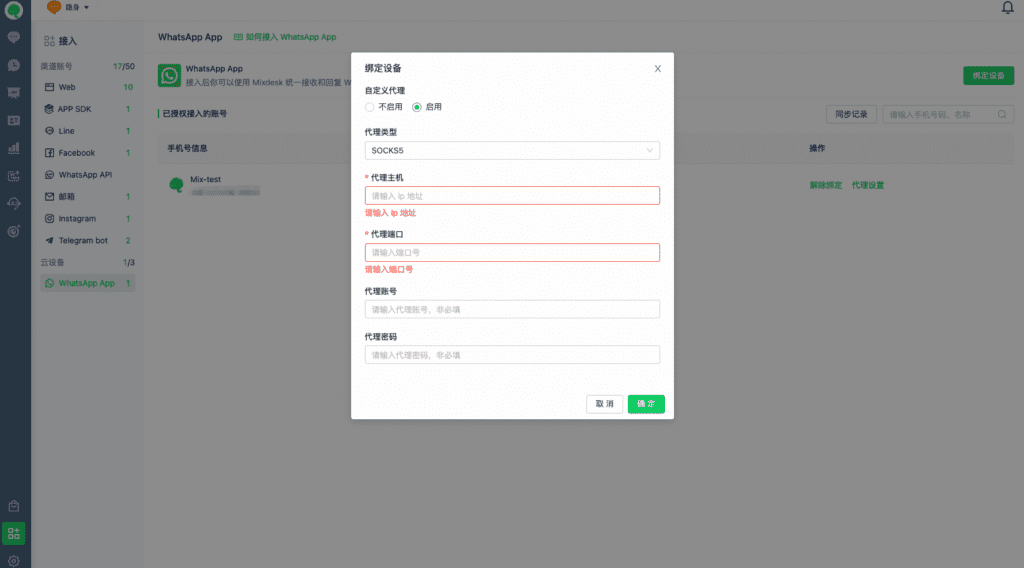Click the green integrations grid sidebar icon

coord(14,532)
